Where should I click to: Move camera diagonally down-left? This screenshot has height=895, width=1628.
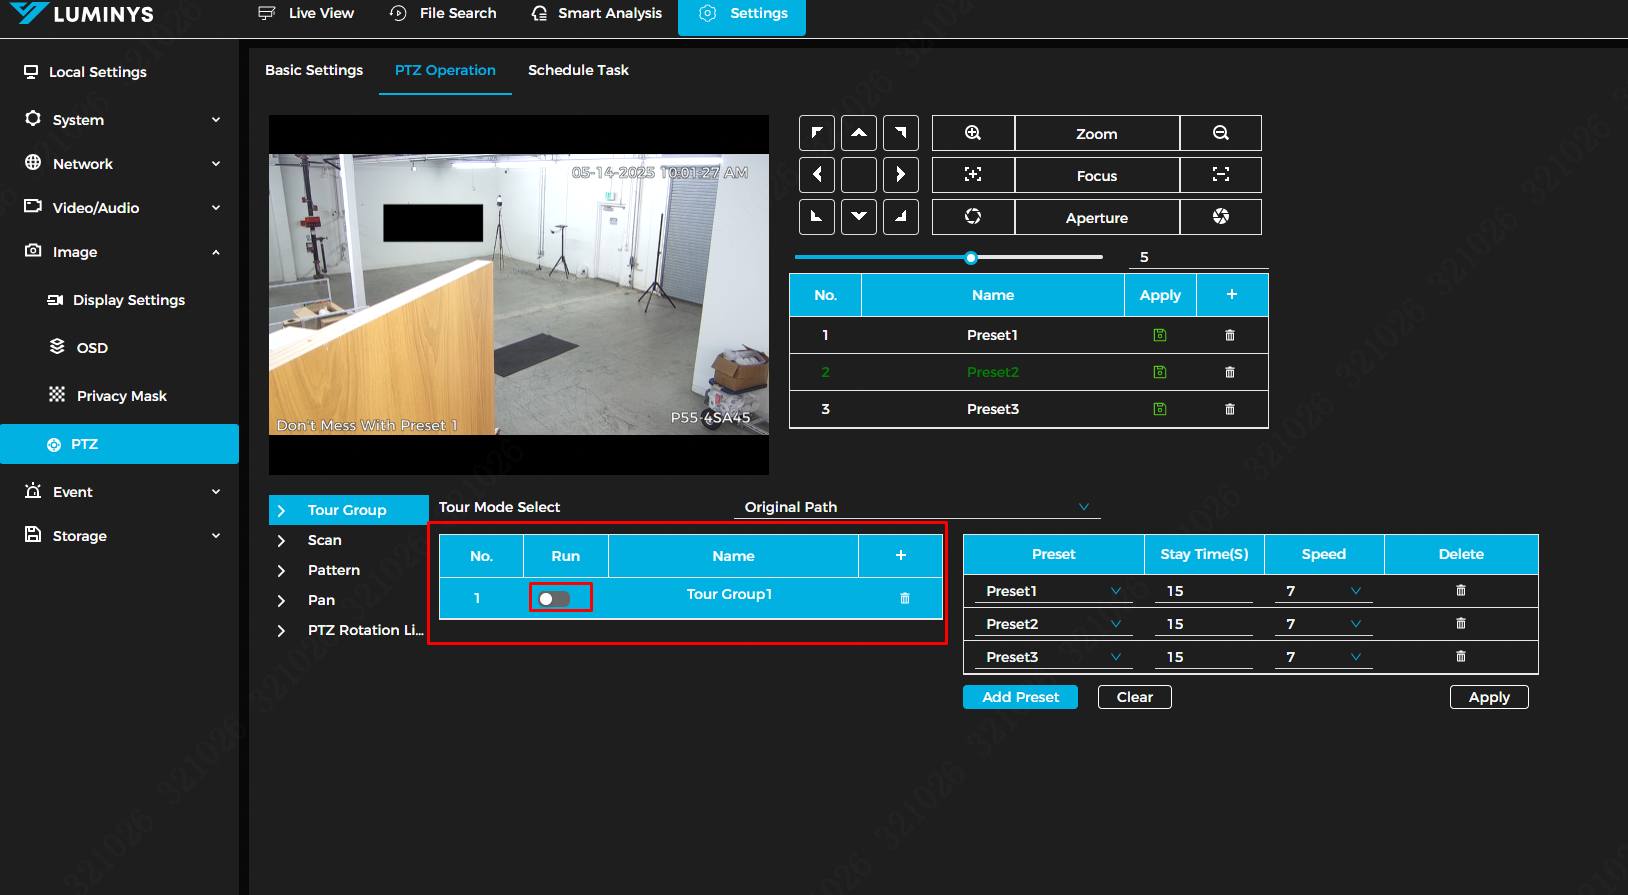817,217
